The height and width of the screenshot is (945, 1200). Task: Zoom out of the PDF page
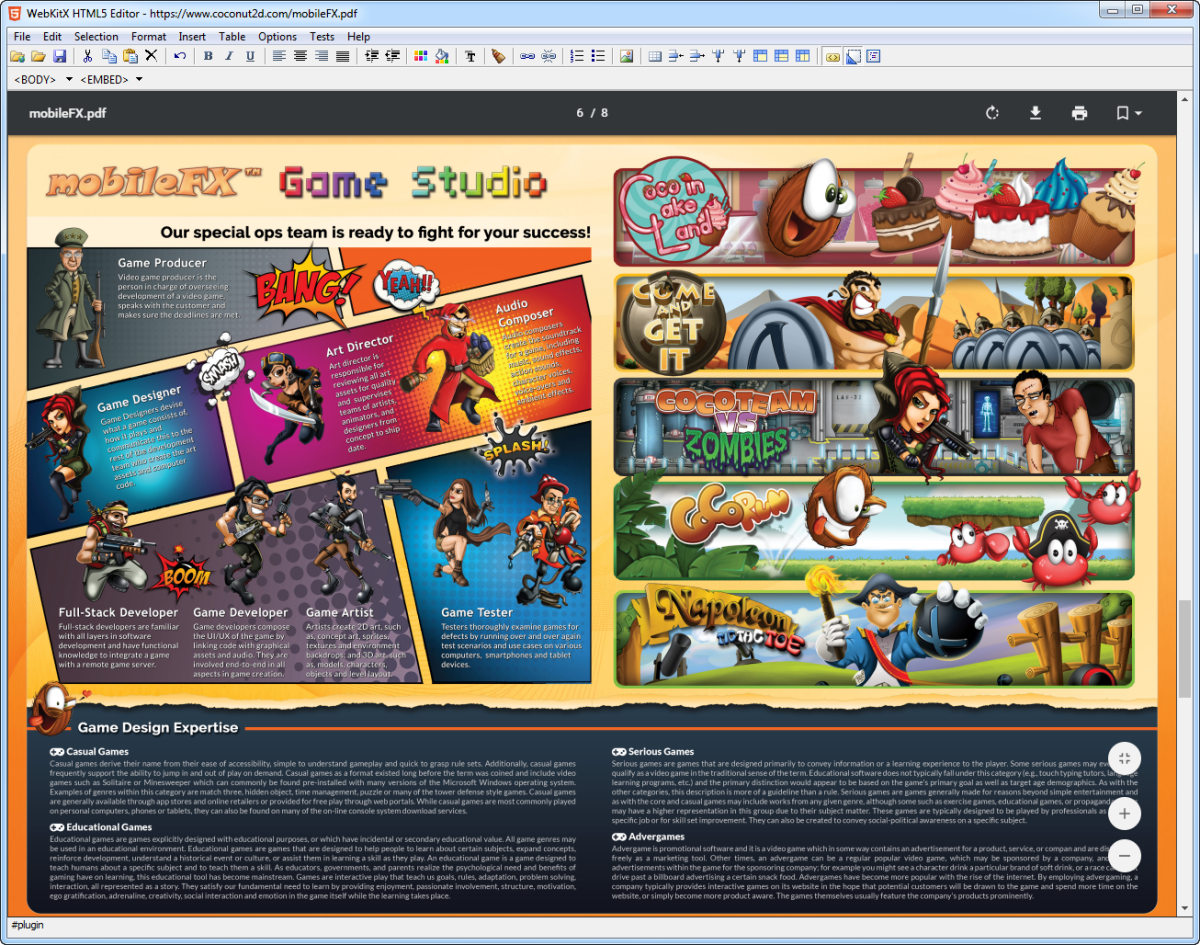coord(1125,856)
